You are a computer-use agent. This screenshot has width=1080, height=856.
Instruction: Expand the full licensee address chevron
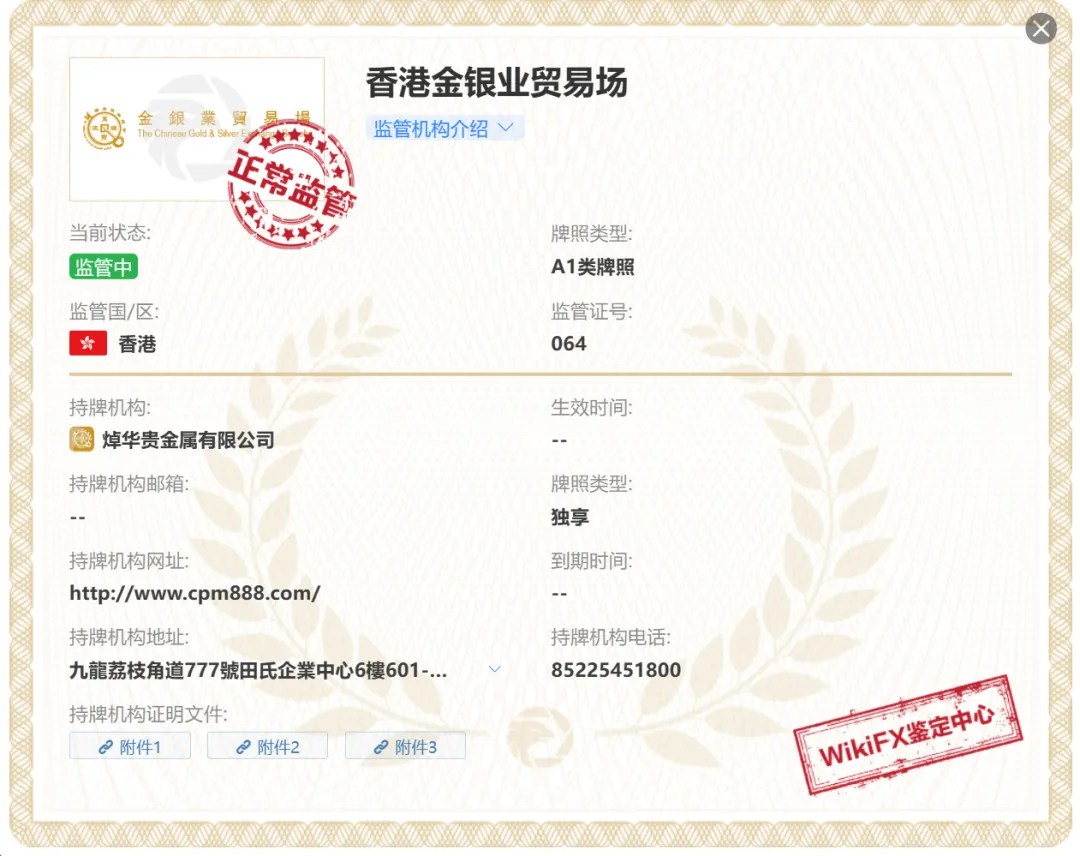(x=495, y=669)
